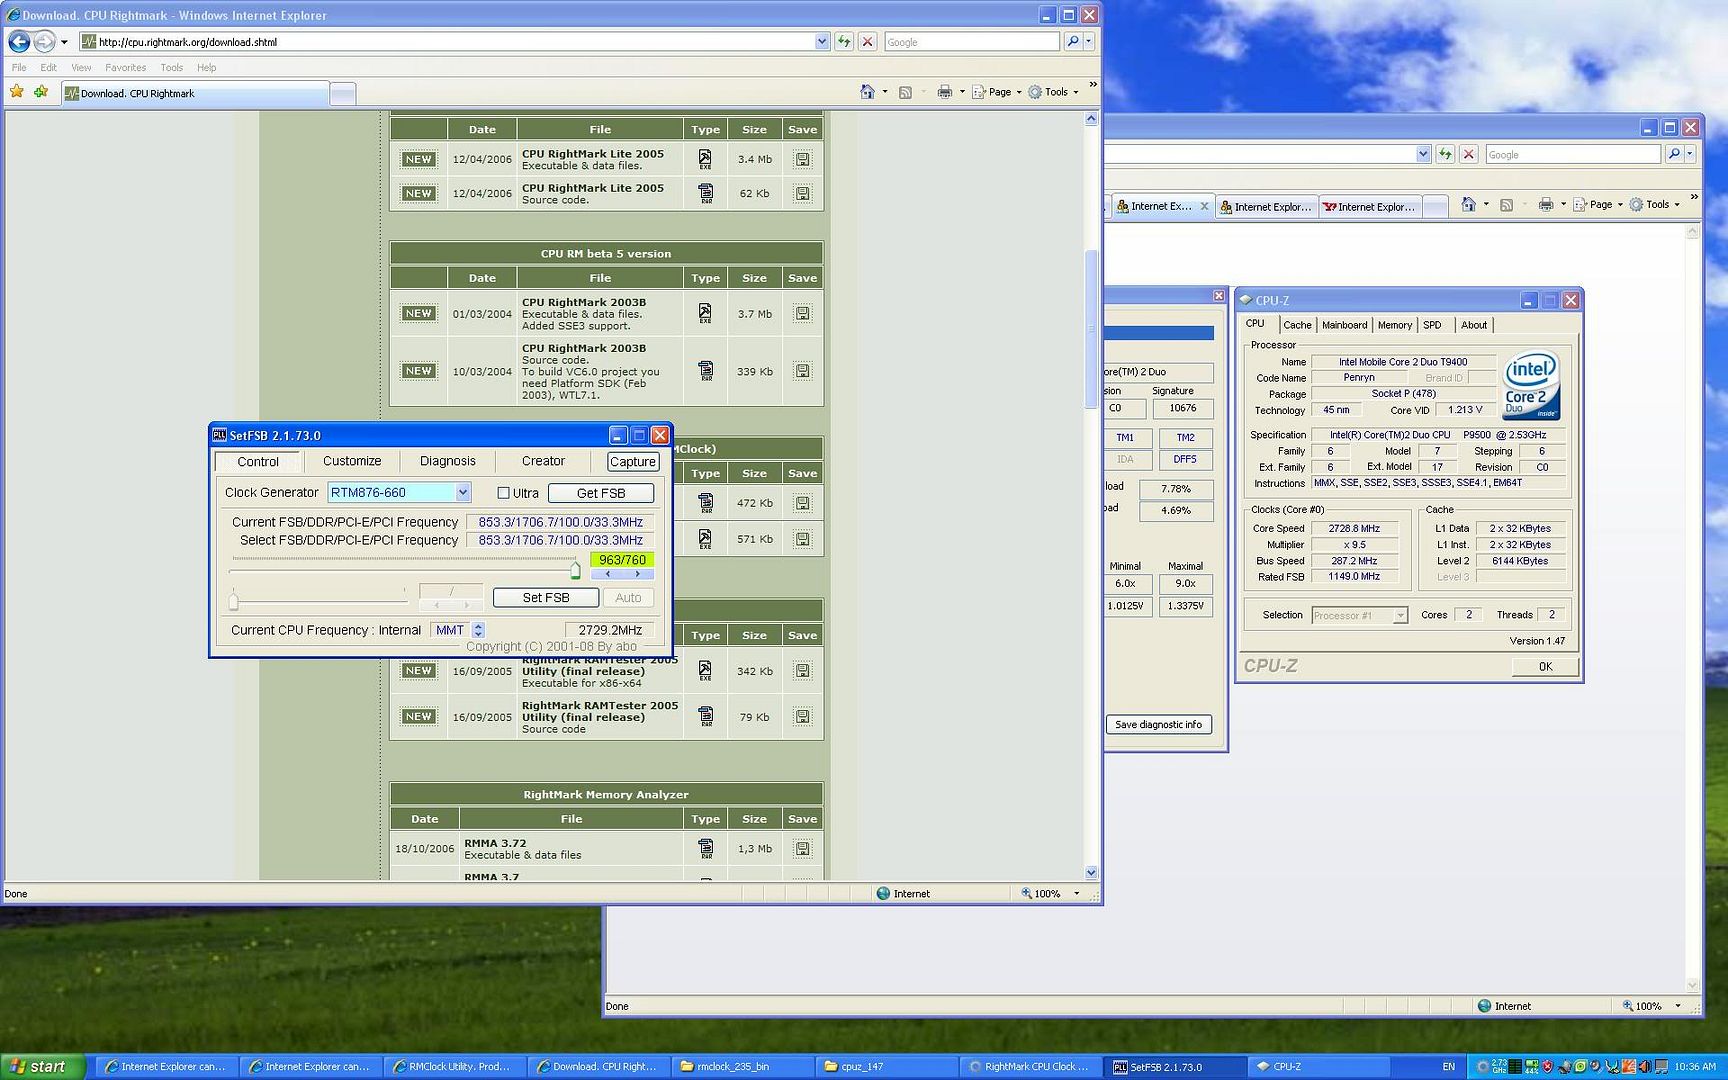Click Capture button in SetFSB
Screen dimensions: 1728x1080
[633, 461]
